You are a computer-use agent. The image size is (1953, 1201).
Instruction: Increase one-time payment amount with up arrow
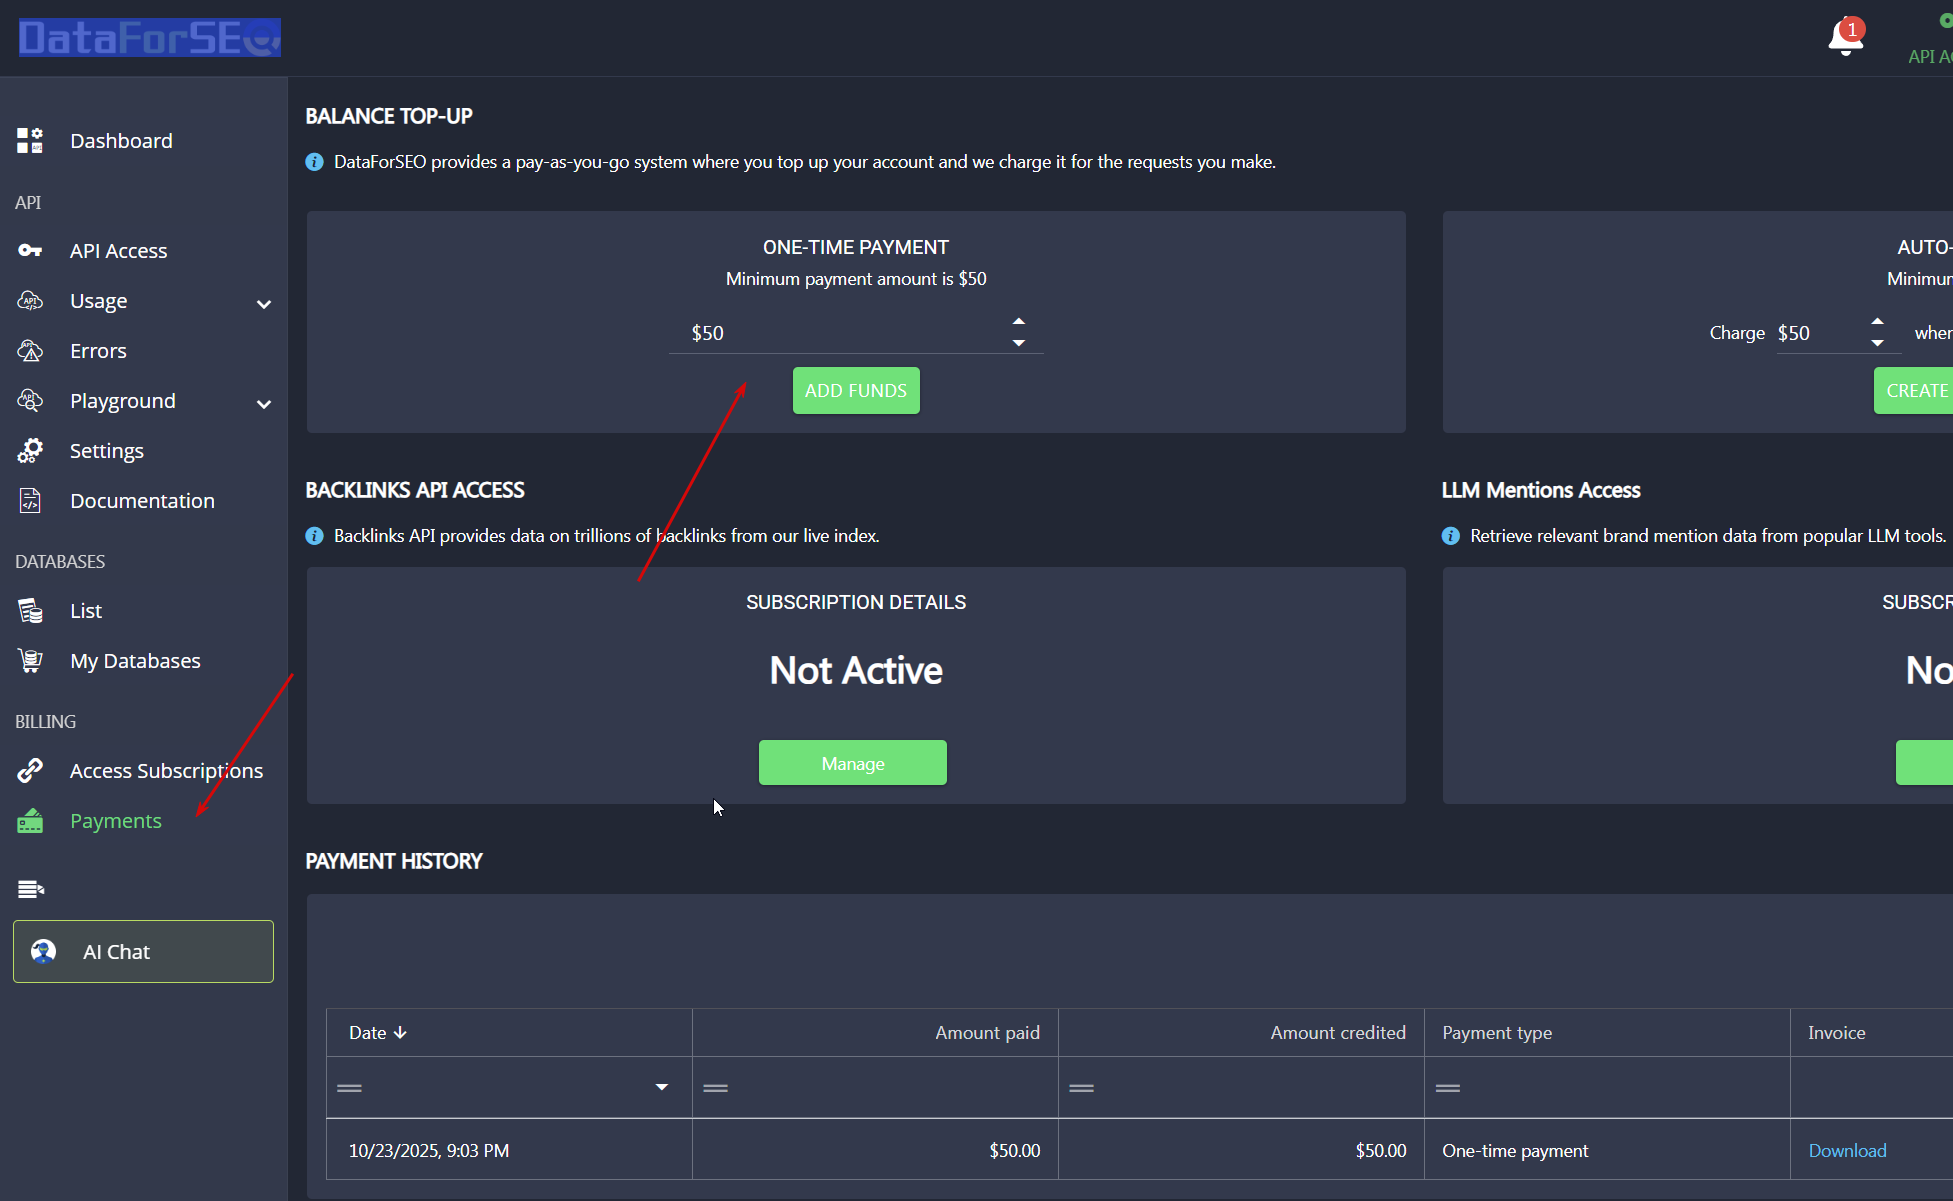click(1018, 322)
